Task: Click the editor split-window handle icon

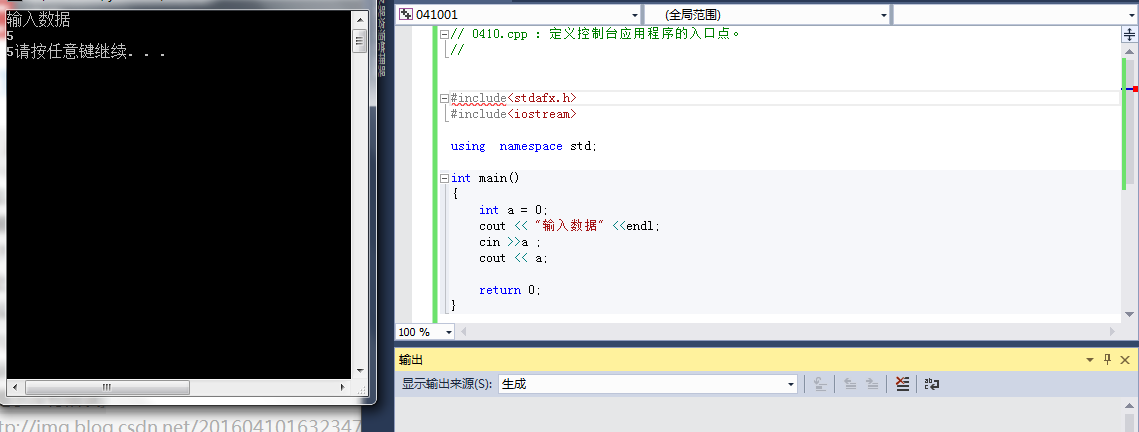Action: 1130,34
